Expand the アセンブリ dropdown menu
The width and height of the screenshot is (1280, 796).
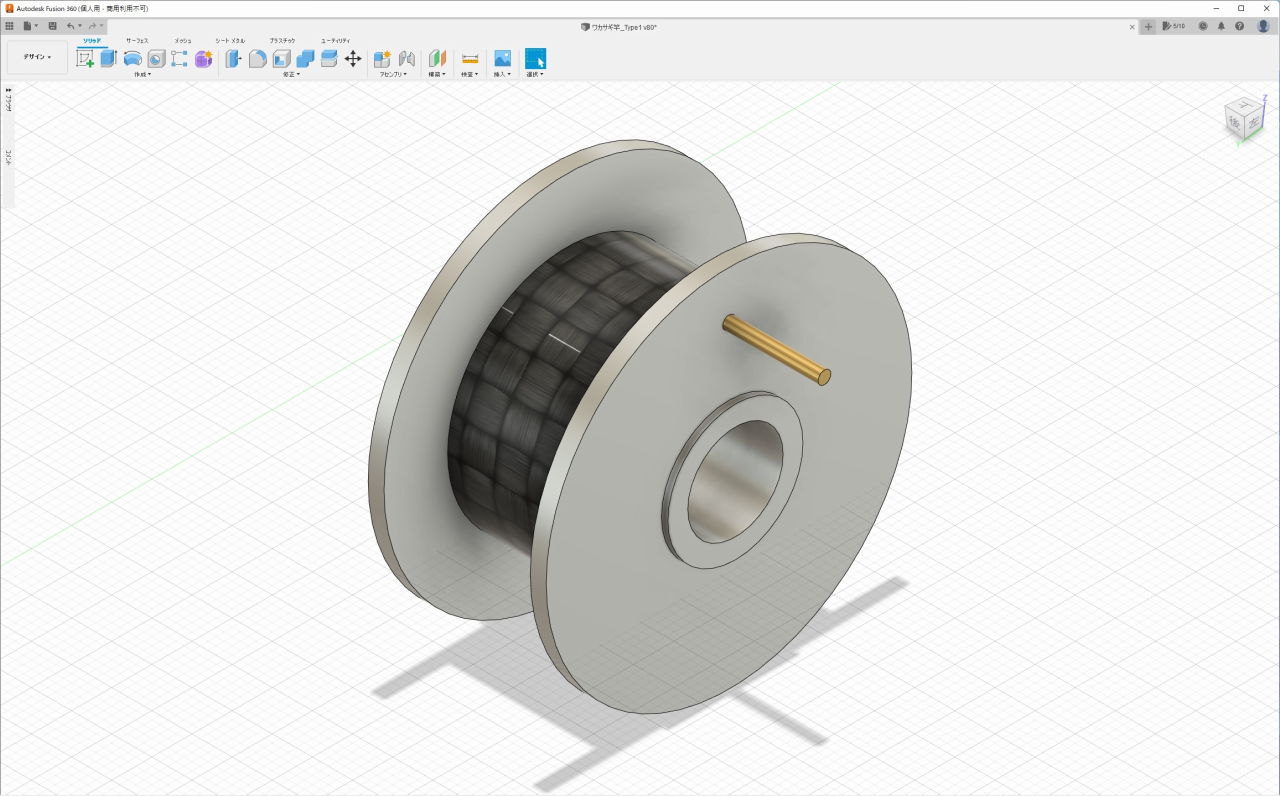pos(393,74)
